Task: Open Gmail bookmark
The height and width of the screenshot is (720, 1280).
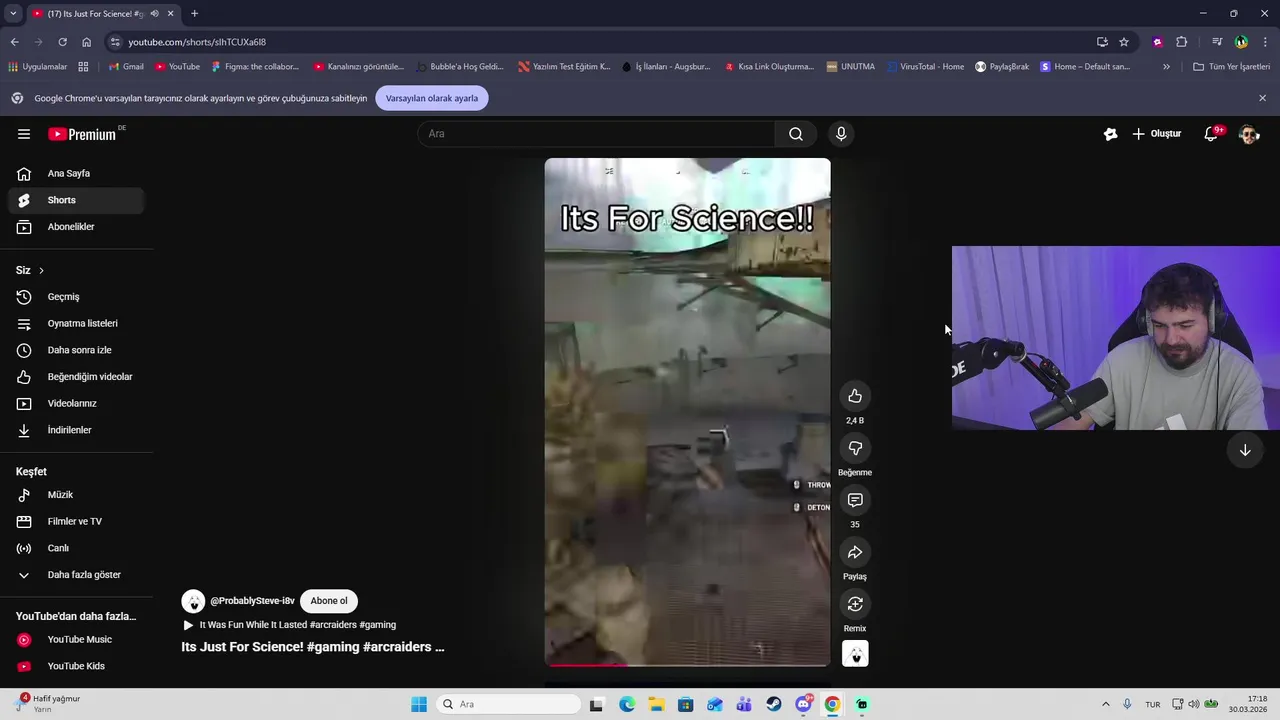Action: [x=126, y=67]
